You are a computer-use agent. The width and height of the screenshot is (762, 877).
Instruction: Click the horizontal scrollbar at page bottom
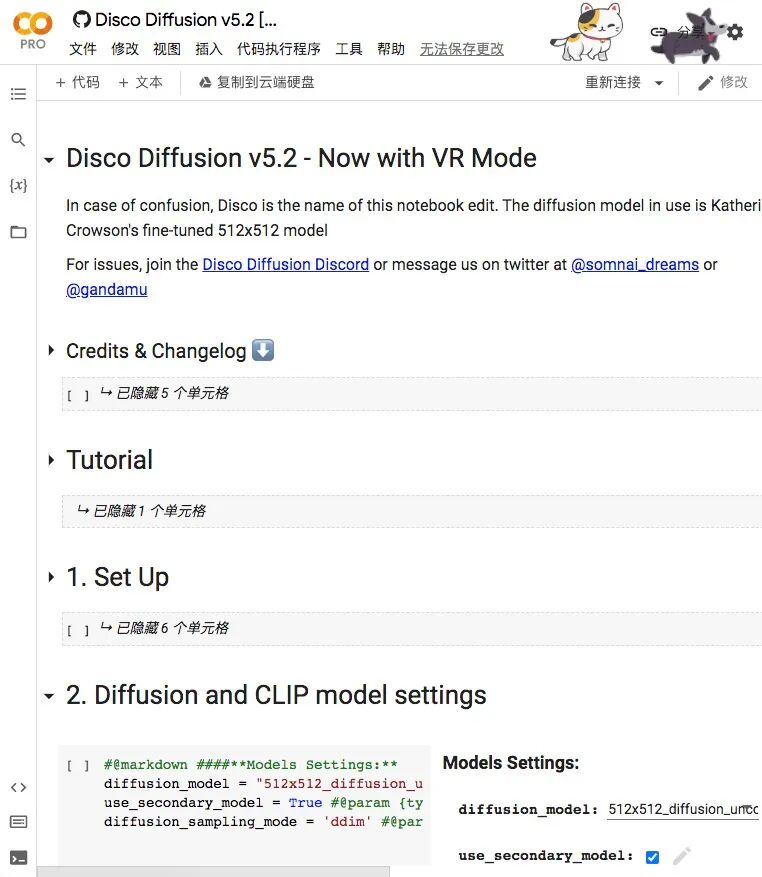click(213, 871)
